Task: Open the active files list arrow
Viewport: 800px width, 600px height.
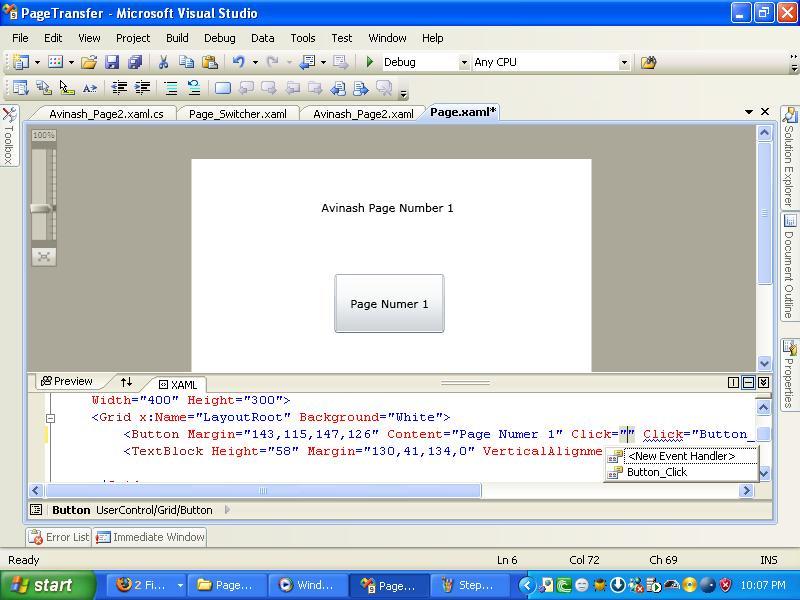Action: click(x=749, y=112)
